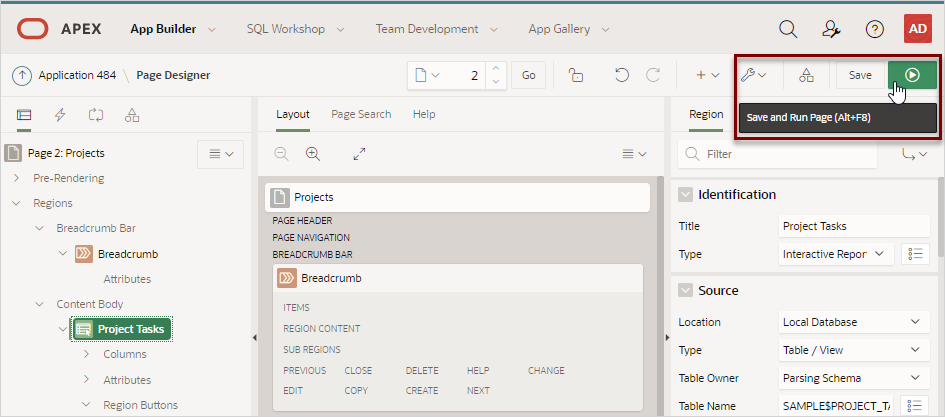The image size is (945, 417).
Task: Open the page selector dropdown icon
Action: click(x=427, y=75)
